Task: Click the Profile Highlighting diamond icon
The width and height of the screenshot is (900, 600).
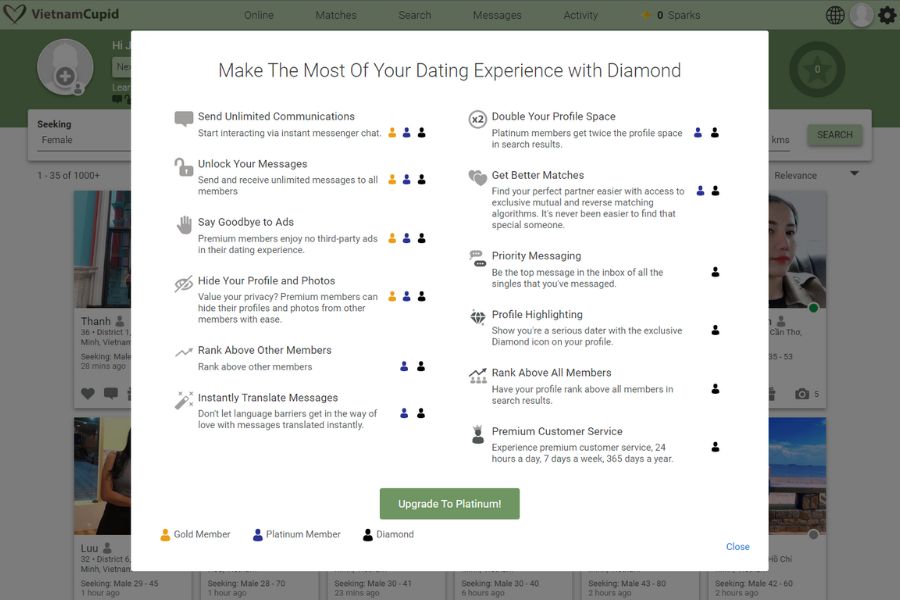Action: [x=477, y=317]
